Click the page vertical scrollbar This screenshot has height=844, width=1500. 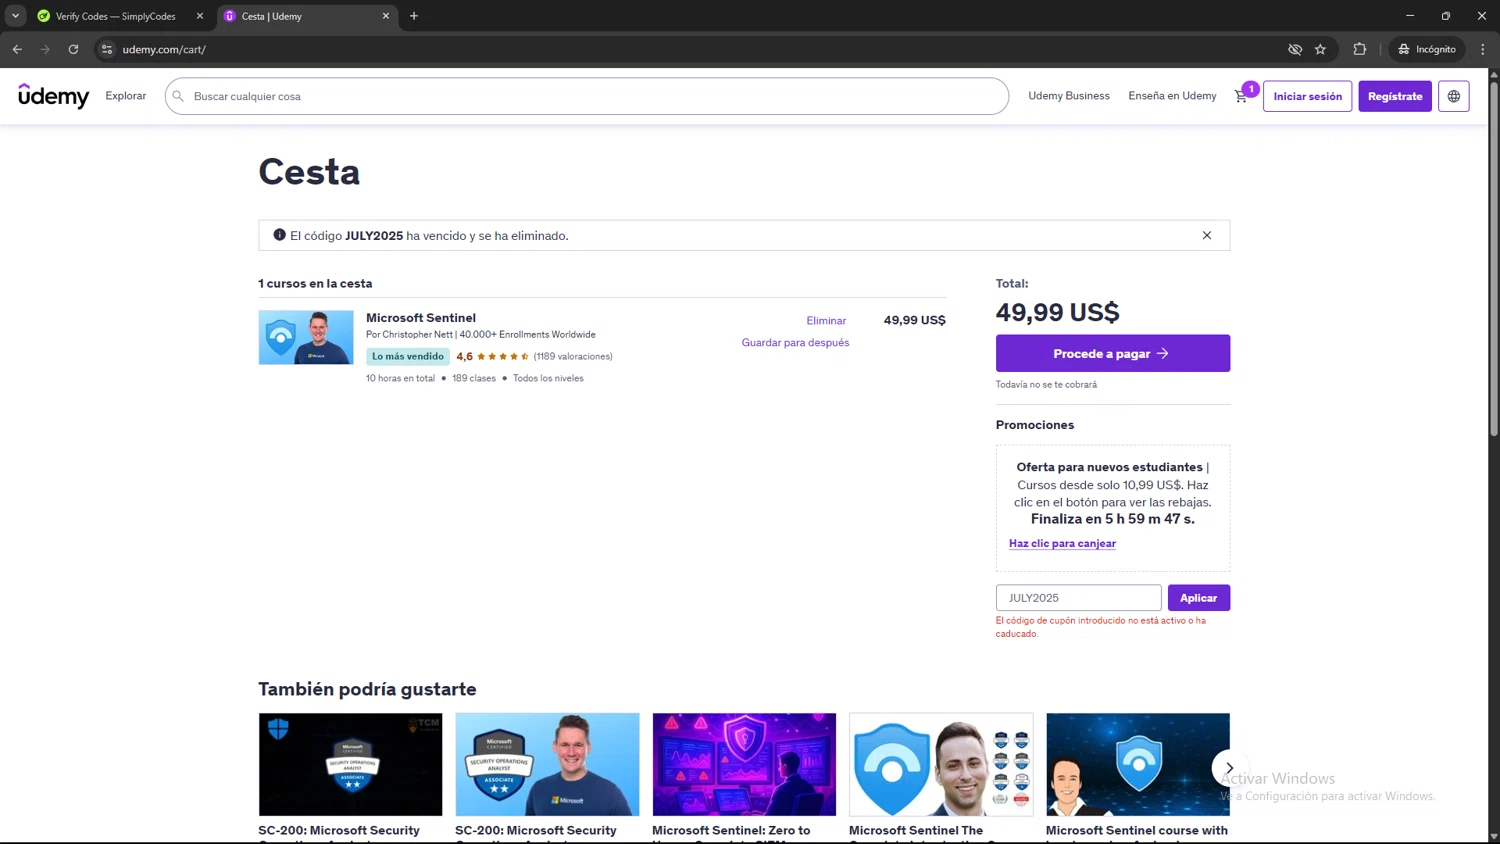[1494, 260]
